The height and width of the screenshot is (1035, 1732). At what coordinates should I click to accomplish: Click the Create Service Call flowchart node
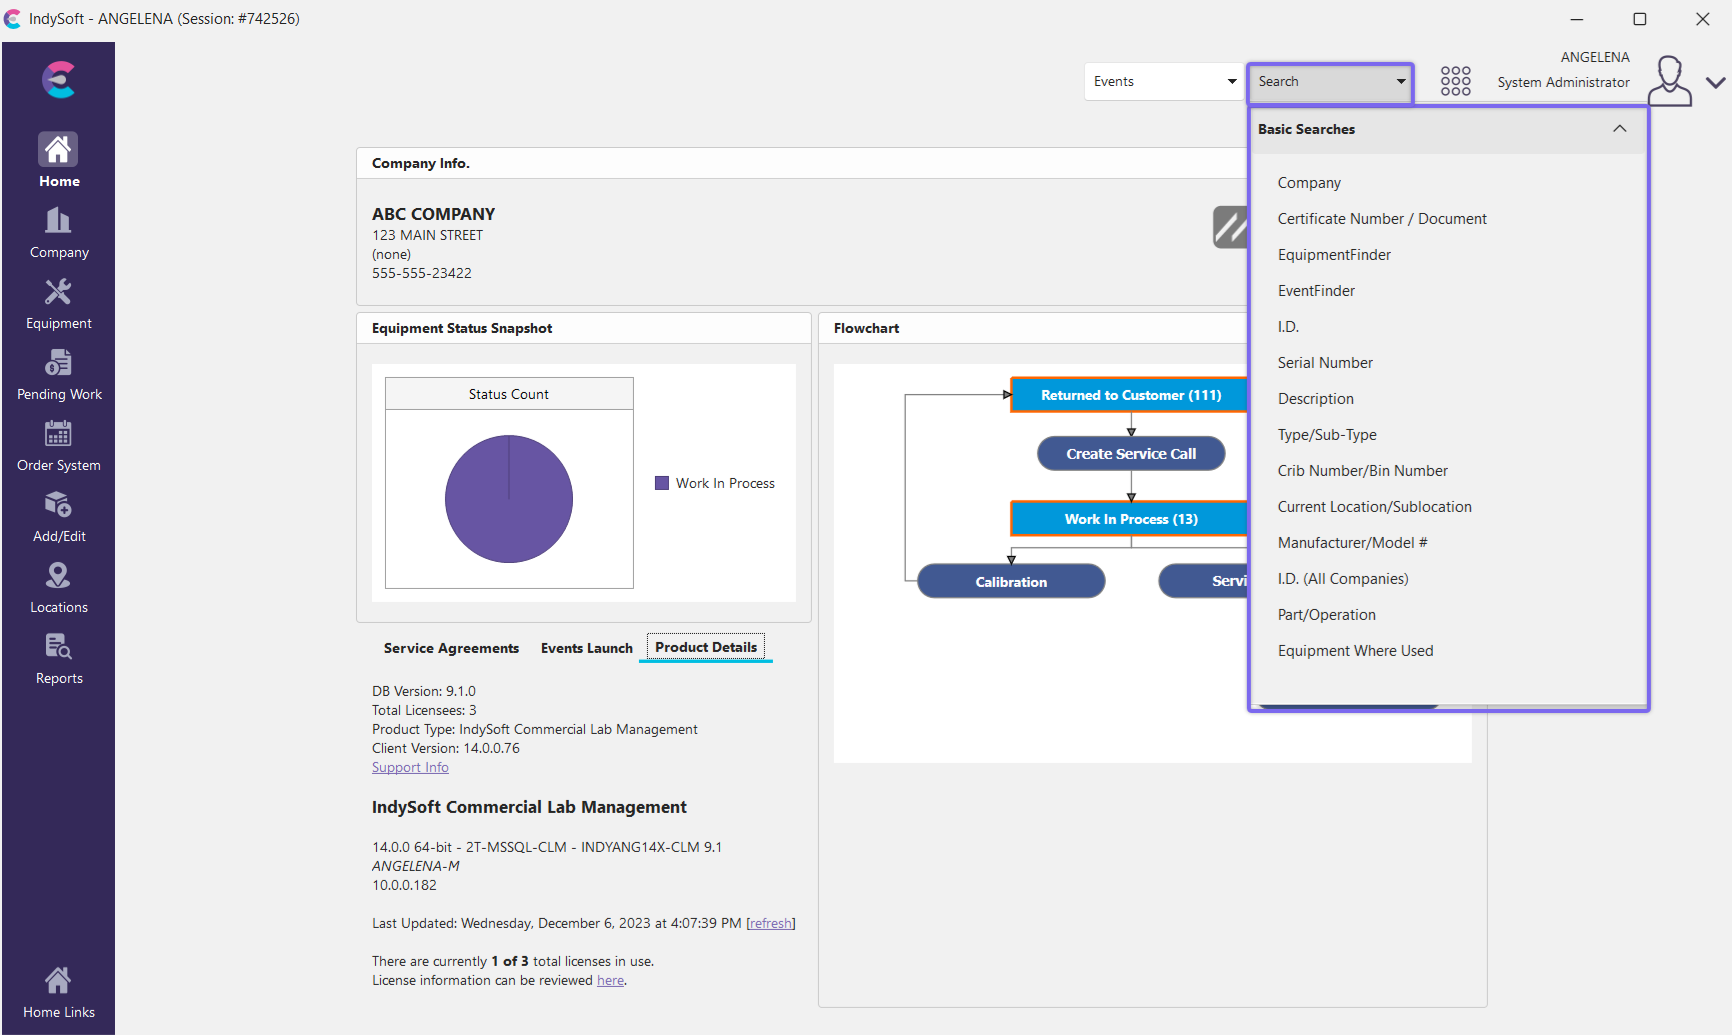1130,454
